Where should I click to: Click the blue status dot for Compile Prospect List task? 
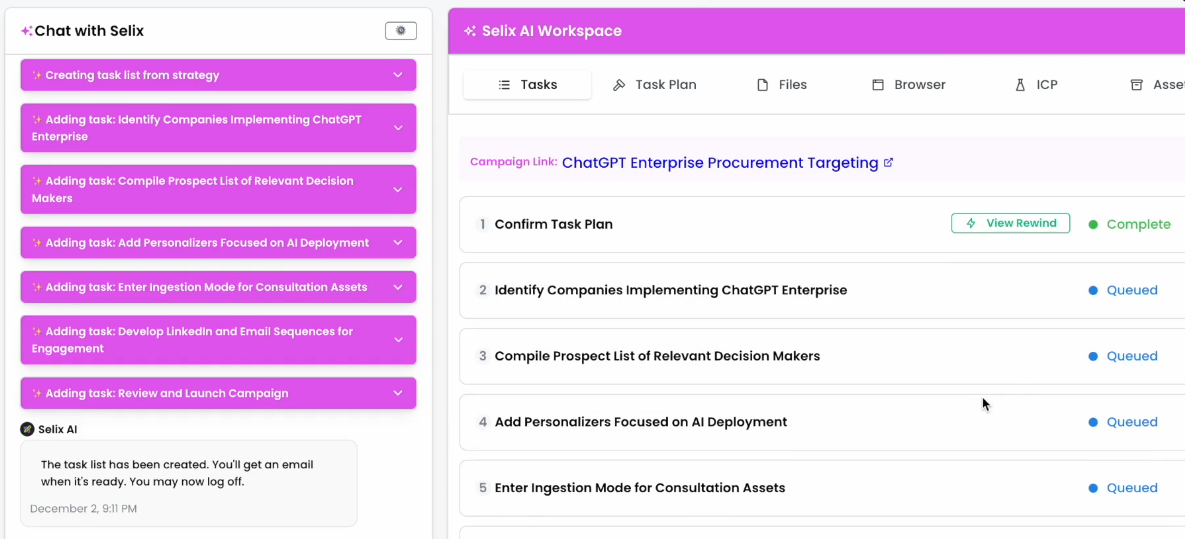coord(1093,356)
